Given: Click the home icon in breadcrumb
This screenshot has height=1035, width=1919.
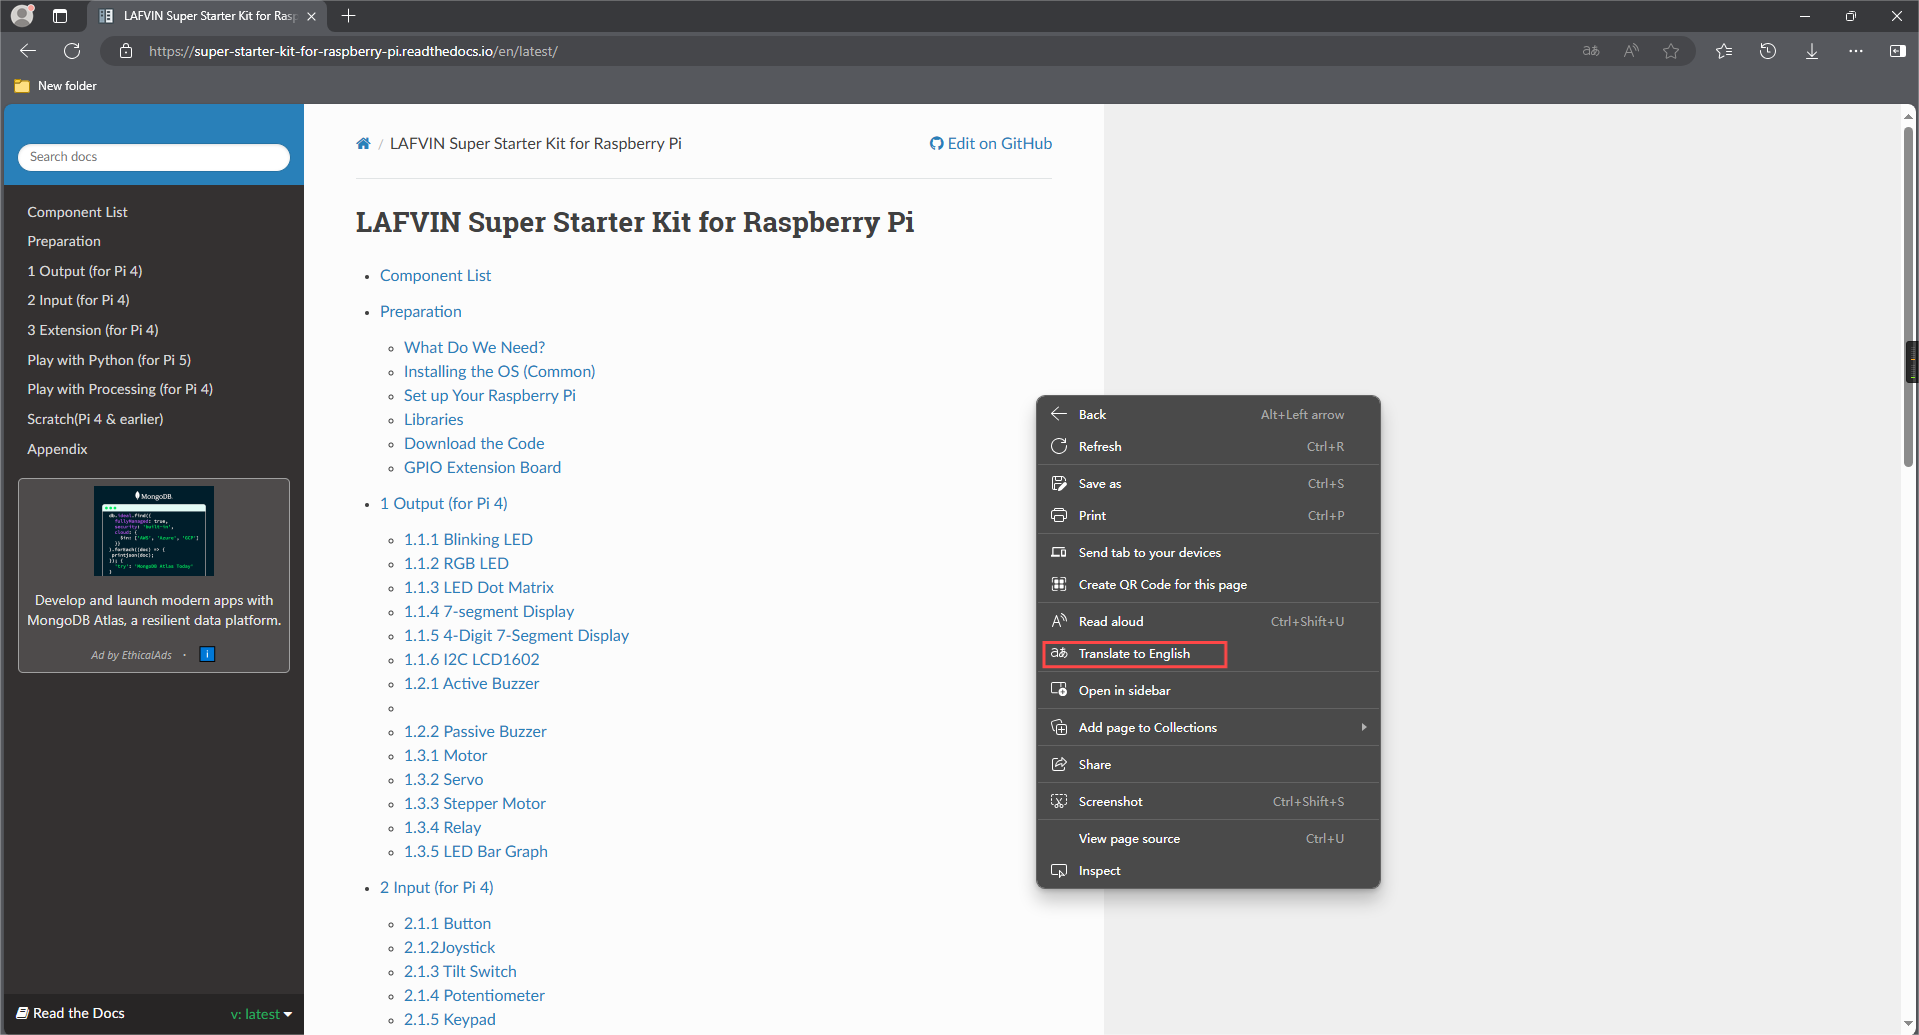Looking at the screenshot, I should [x=363, y=144].
